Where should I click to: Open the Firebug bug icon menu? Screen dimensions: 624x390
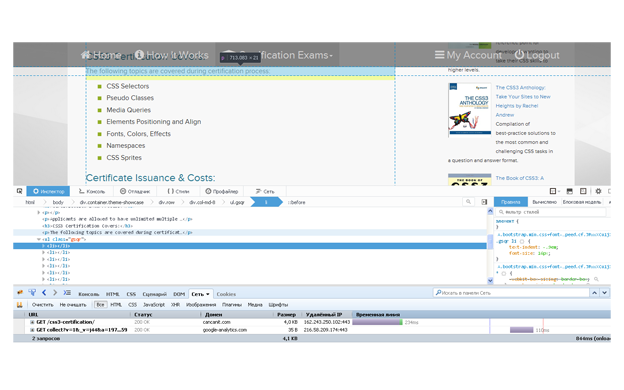point(20,293)
